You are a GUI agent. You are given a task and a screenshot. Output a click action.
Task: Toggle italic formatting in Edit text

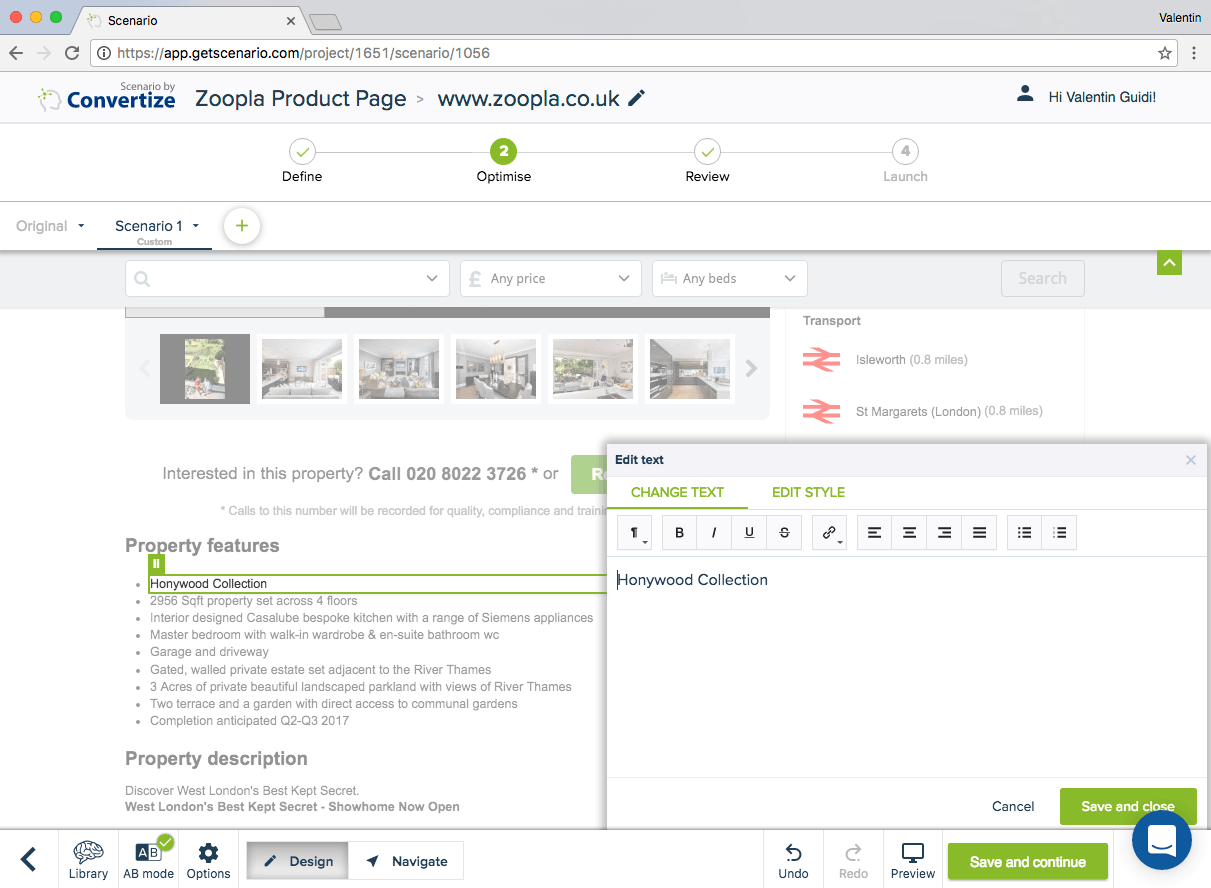click(x=714, y=533)
